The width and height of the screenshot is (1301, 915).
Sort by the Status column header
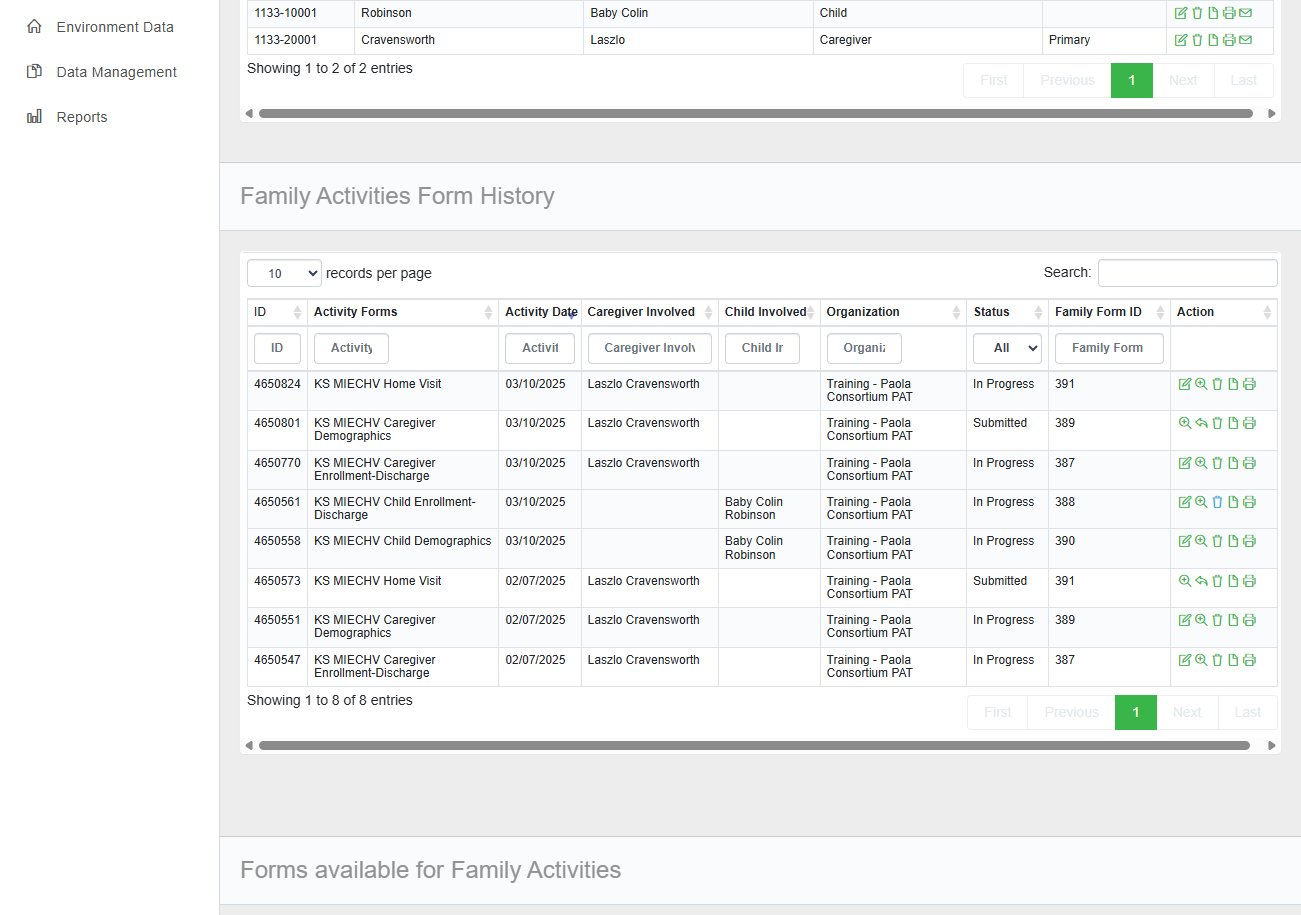click(1007, 312)
